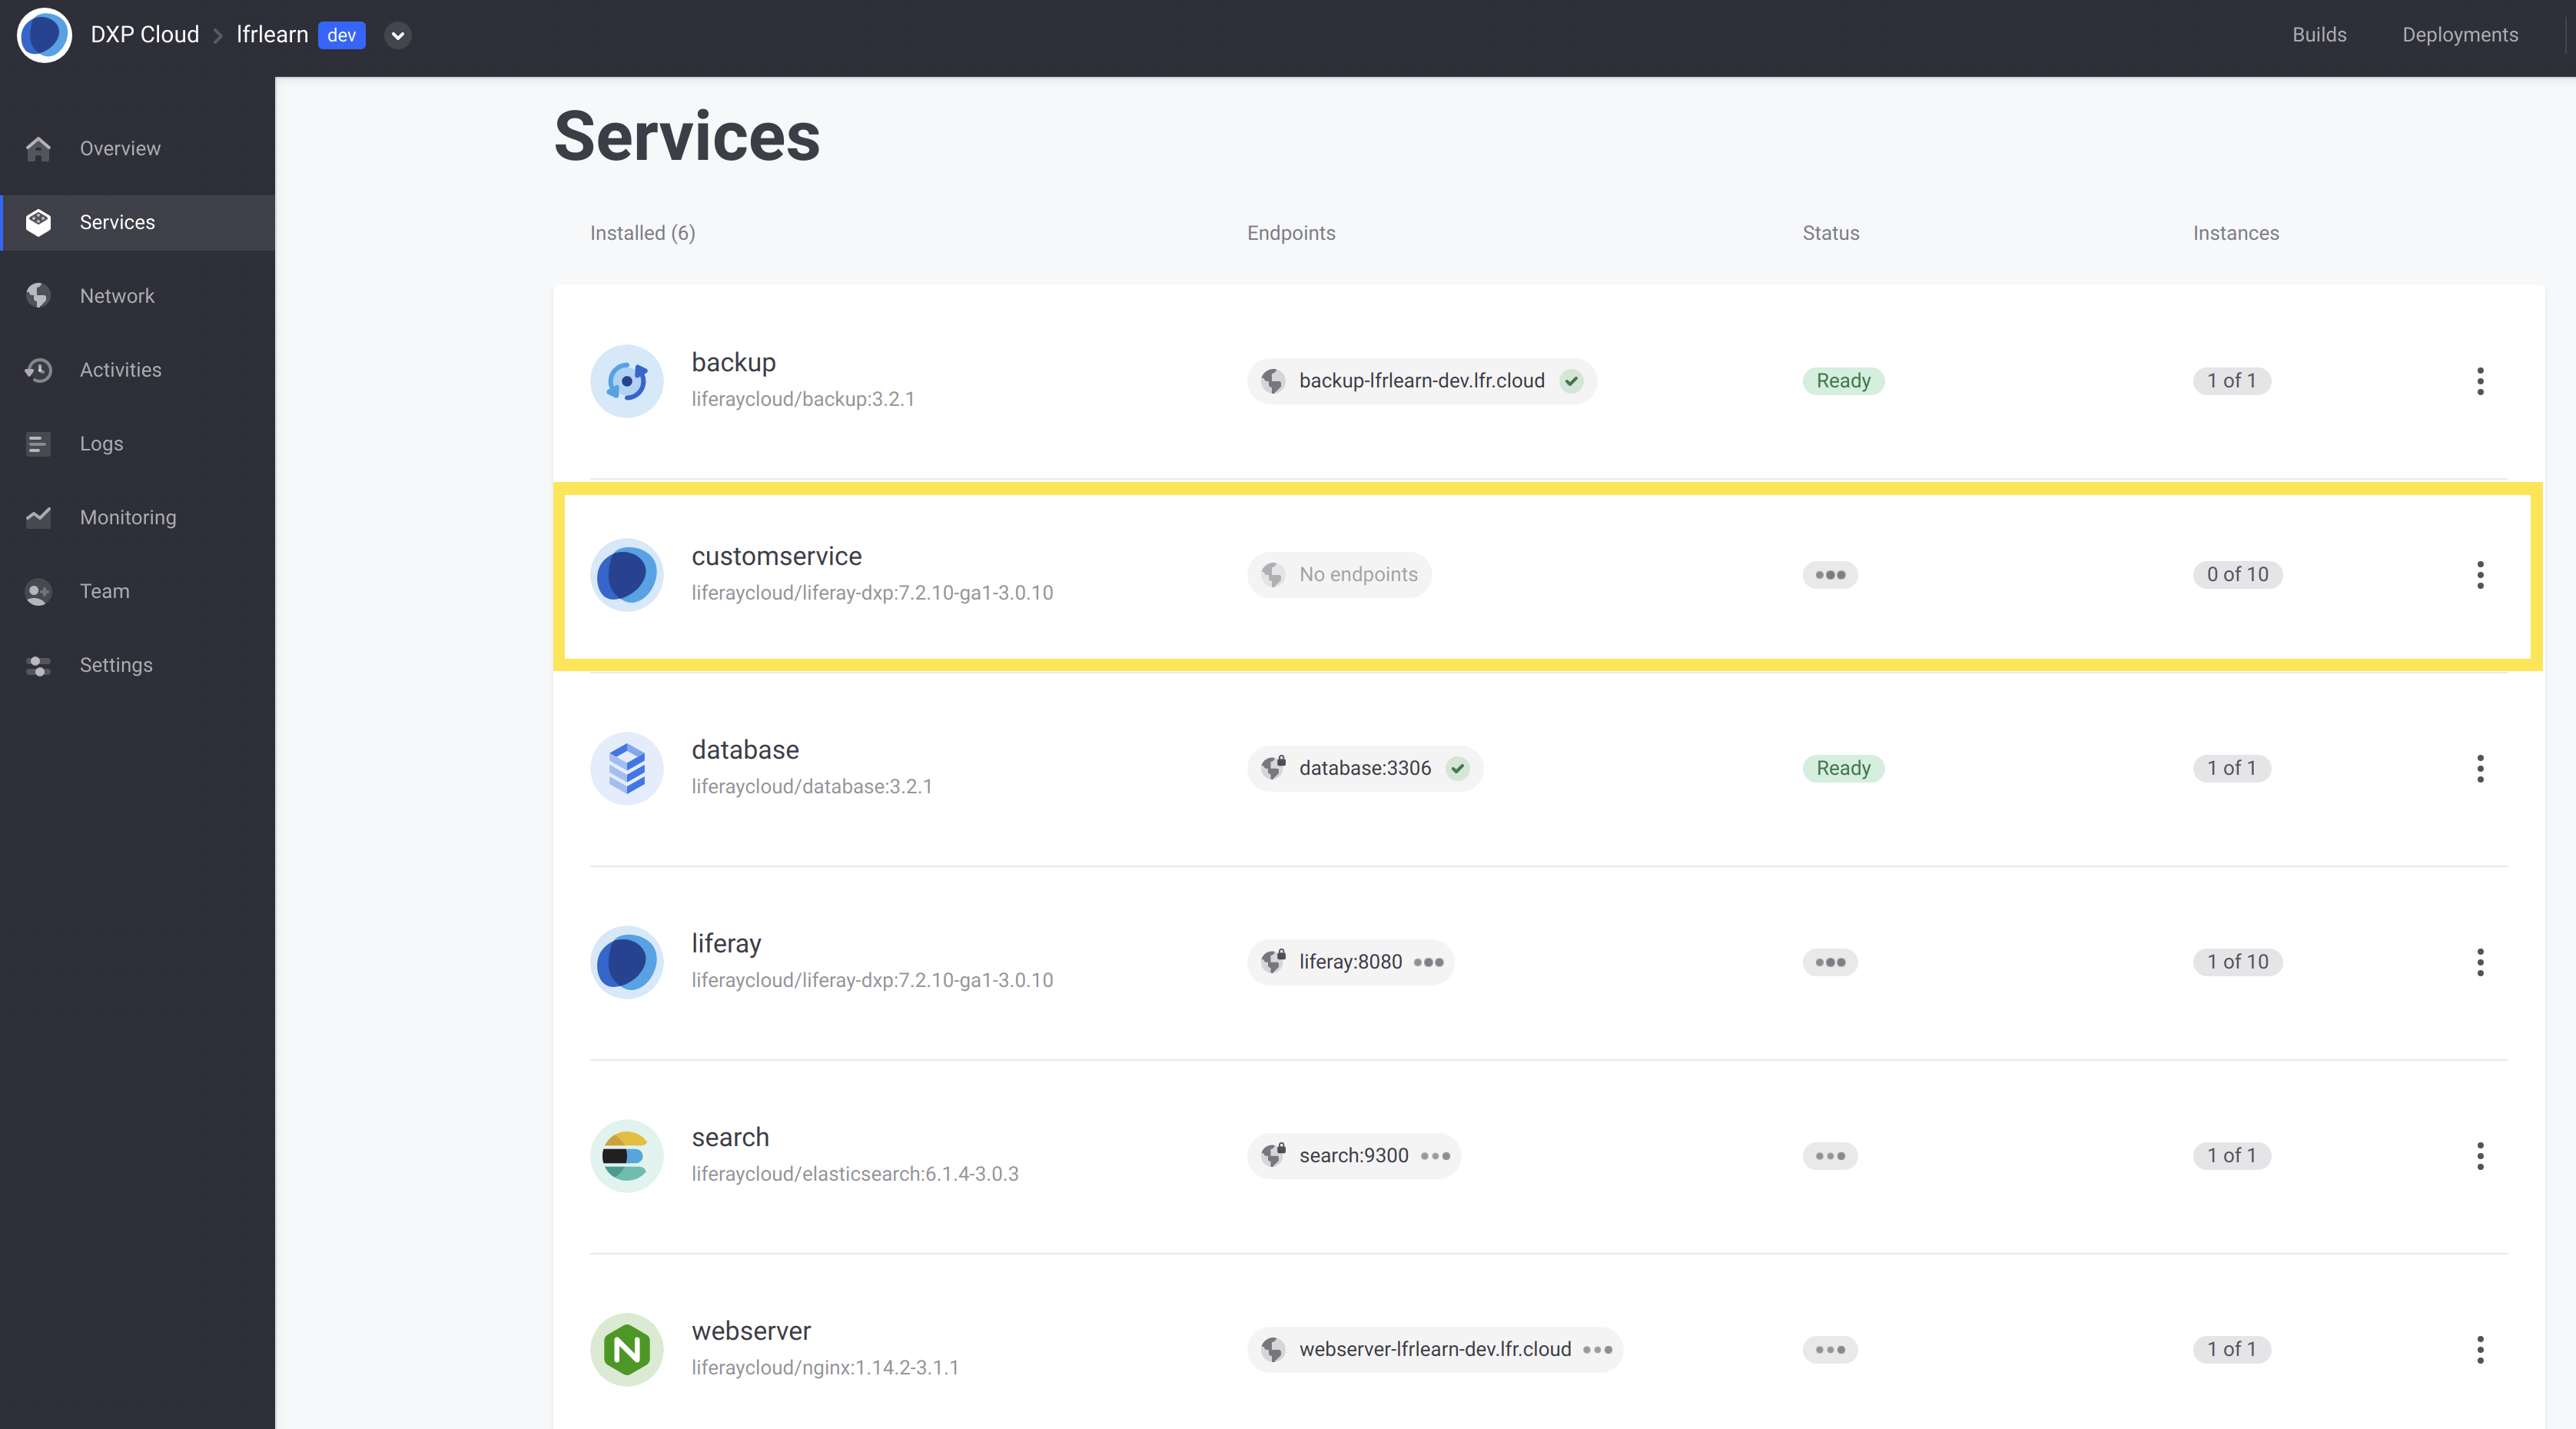Screen dimensions: 2576x1429
Task: Toggle database service ready status indicator
Action: 1843,767
